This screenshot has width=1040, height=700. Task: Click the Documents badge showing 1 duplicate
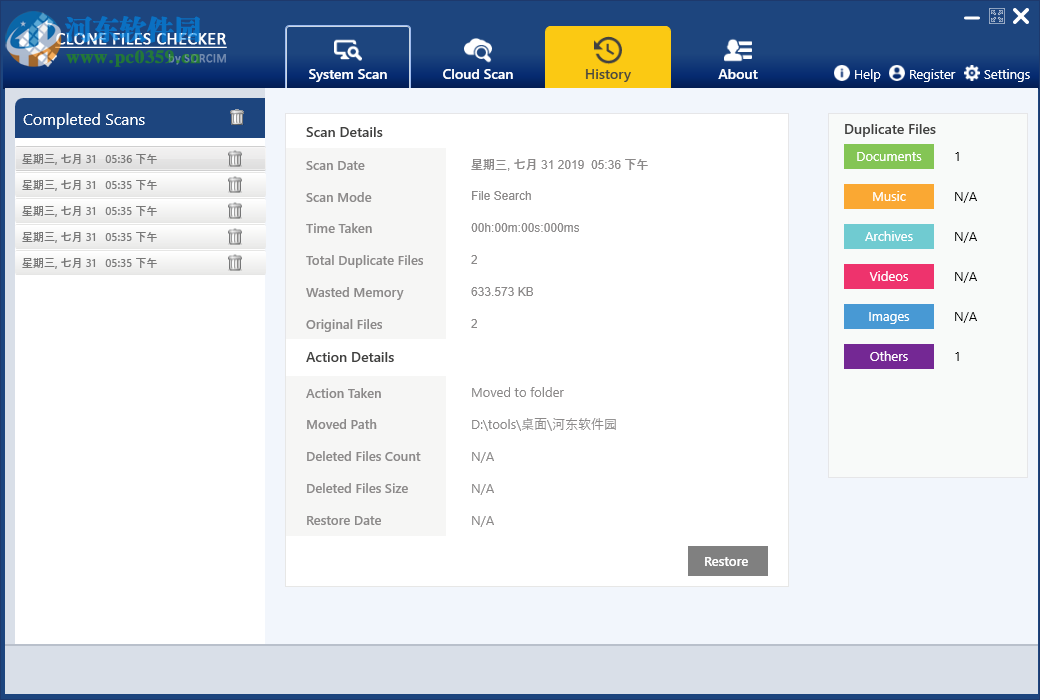[x=888, y=156]
